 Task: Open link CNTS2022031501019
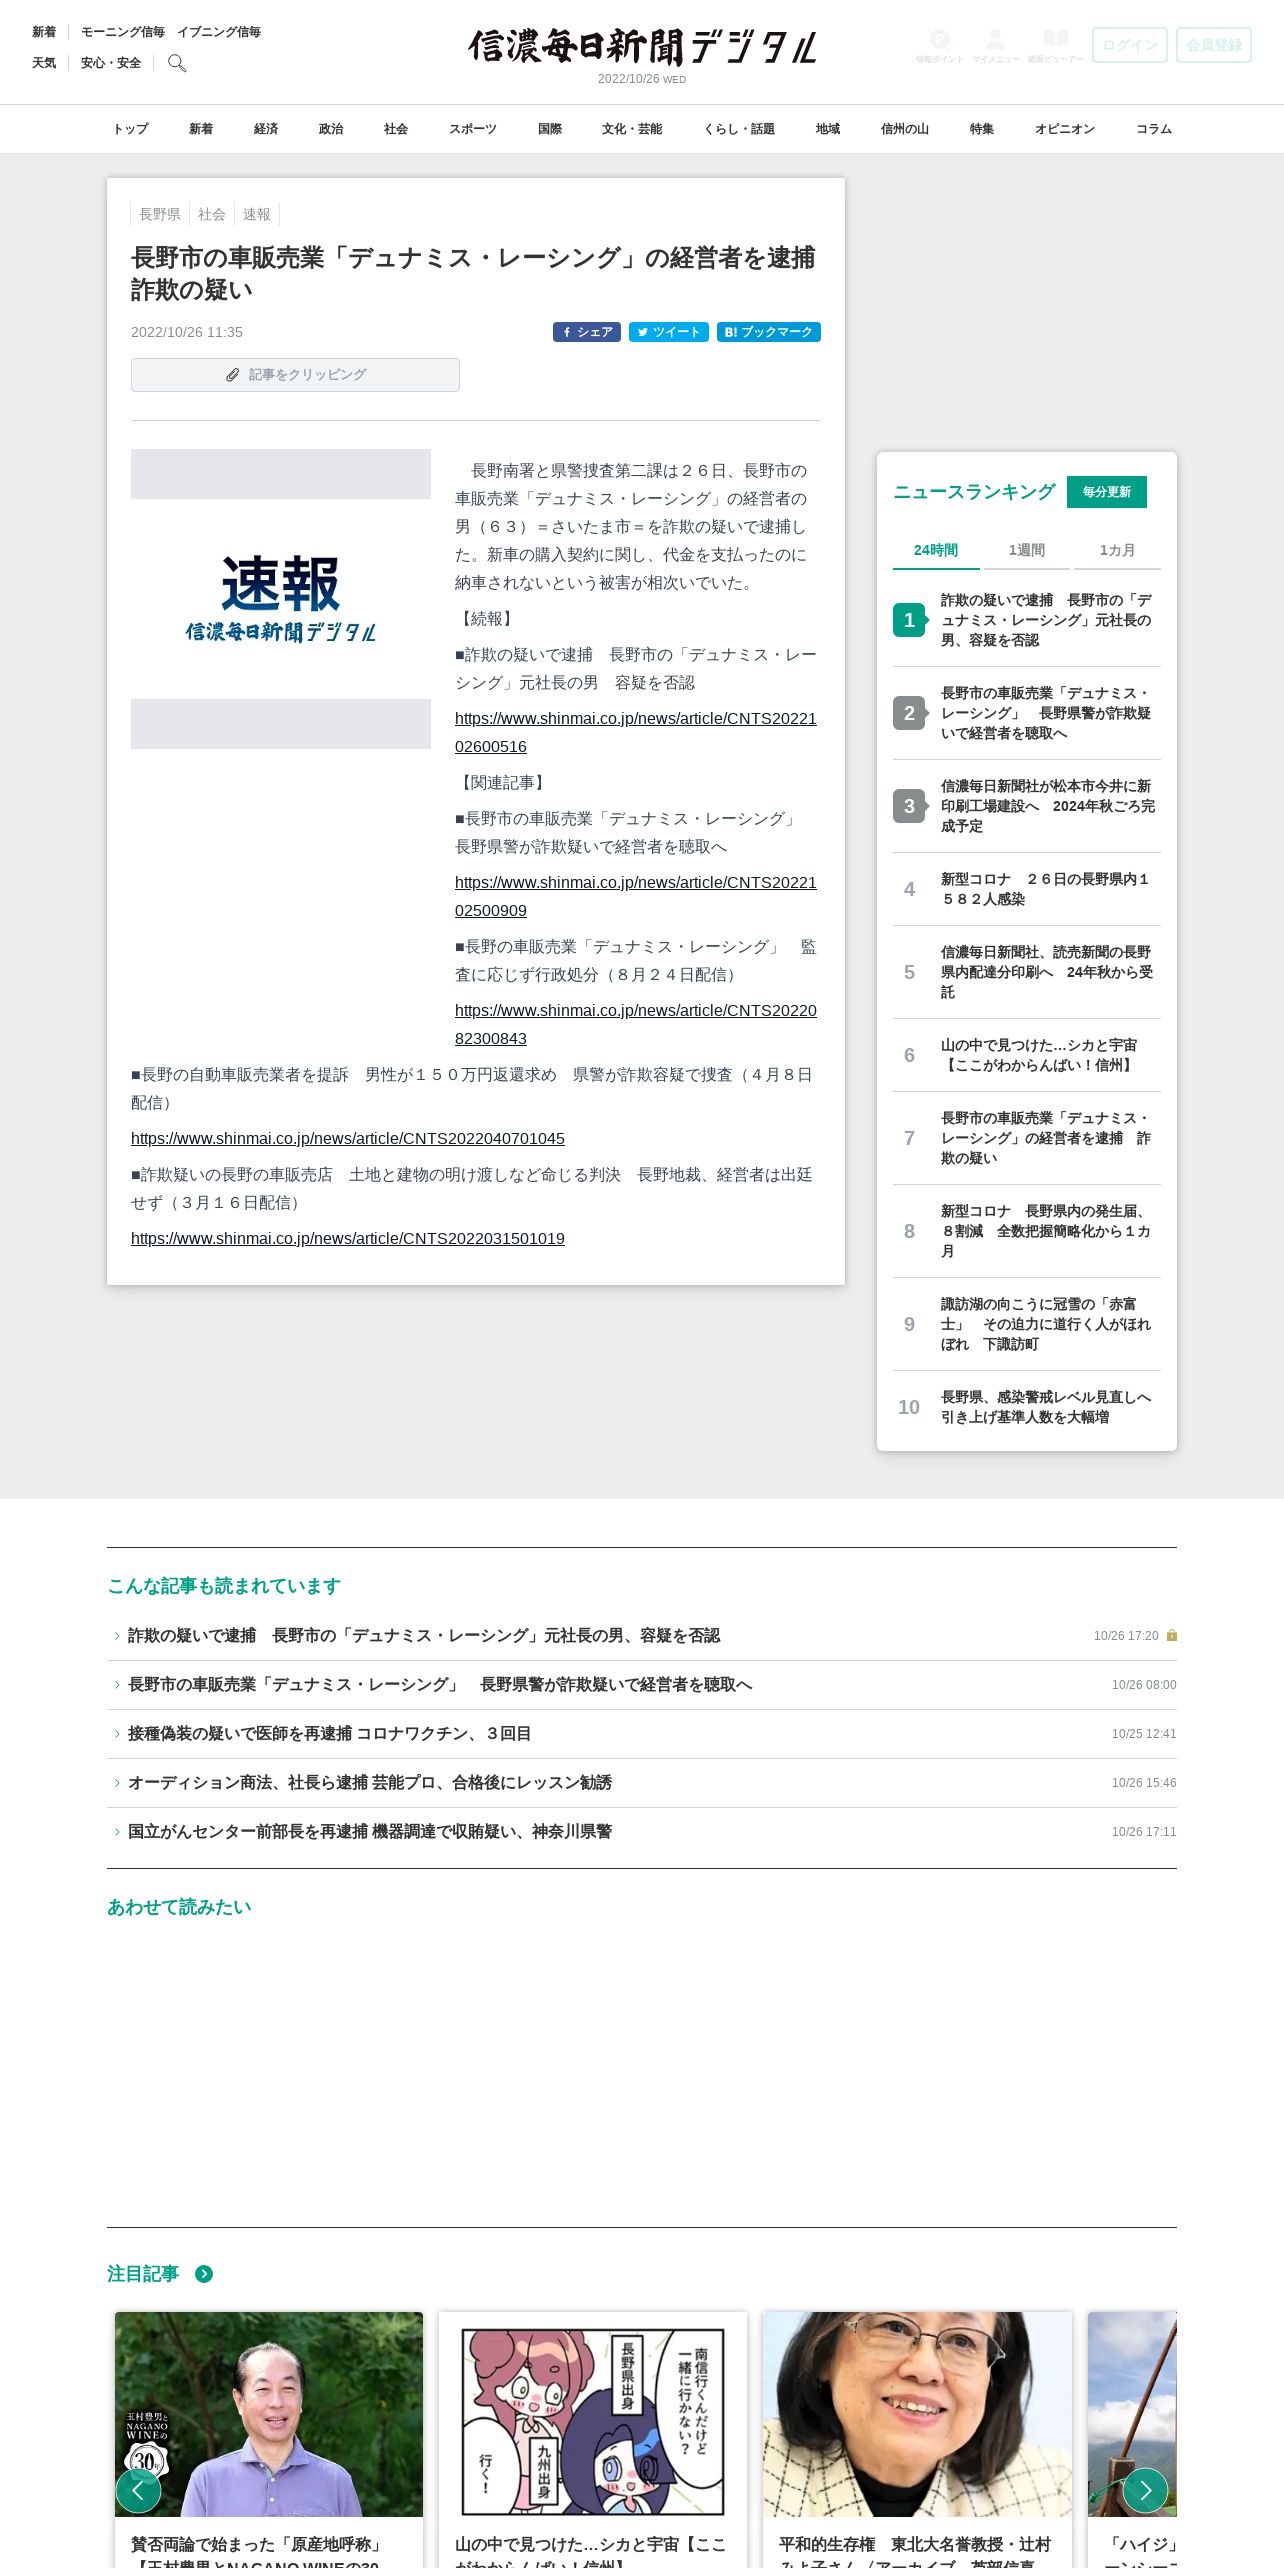coord(348,1238)
